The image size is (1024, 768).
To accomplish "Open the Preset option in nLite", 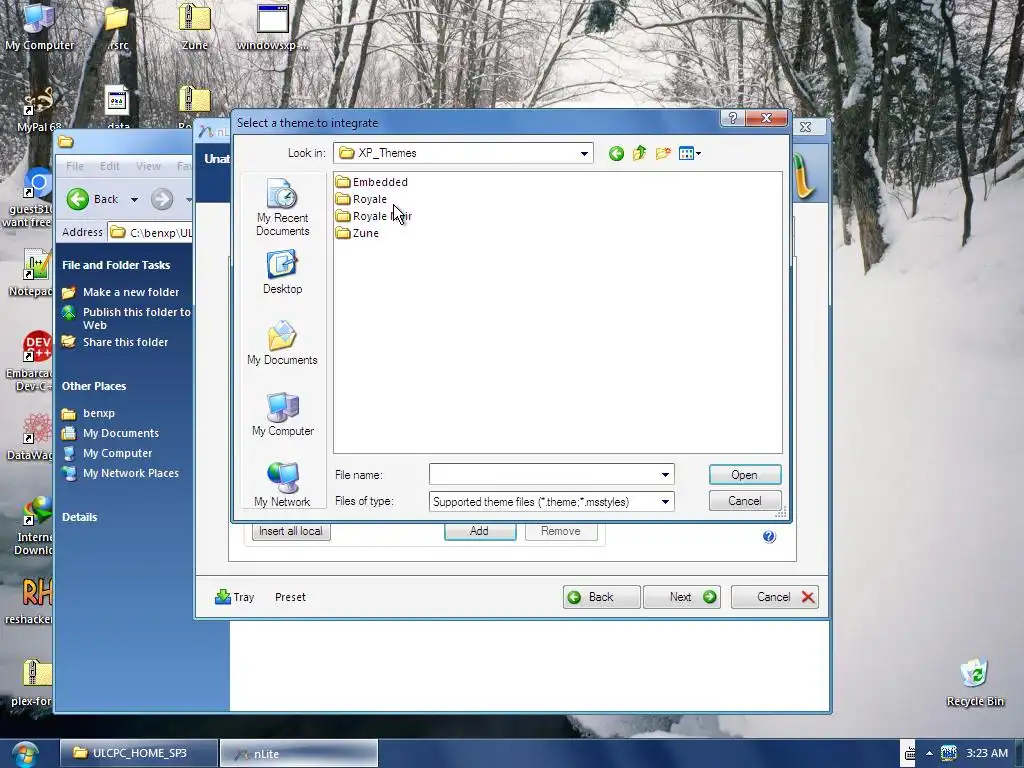I will click(290, 597).
